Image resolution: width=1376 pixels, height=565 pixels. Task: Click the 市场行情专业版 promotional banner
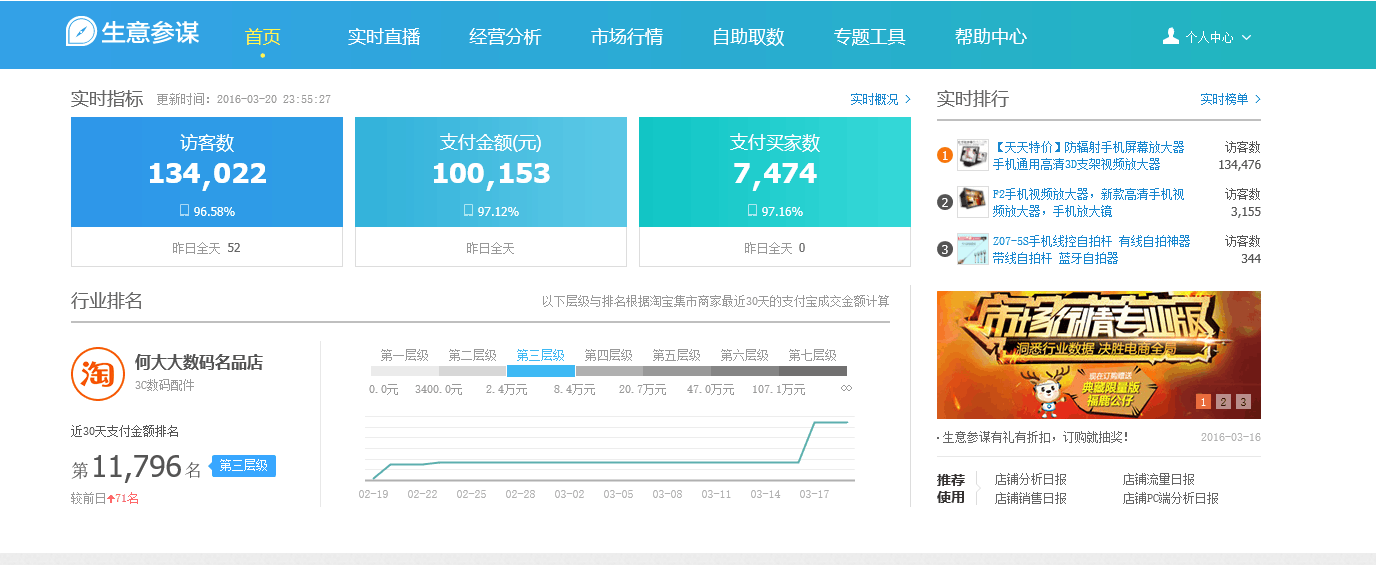click(1098, 354)
